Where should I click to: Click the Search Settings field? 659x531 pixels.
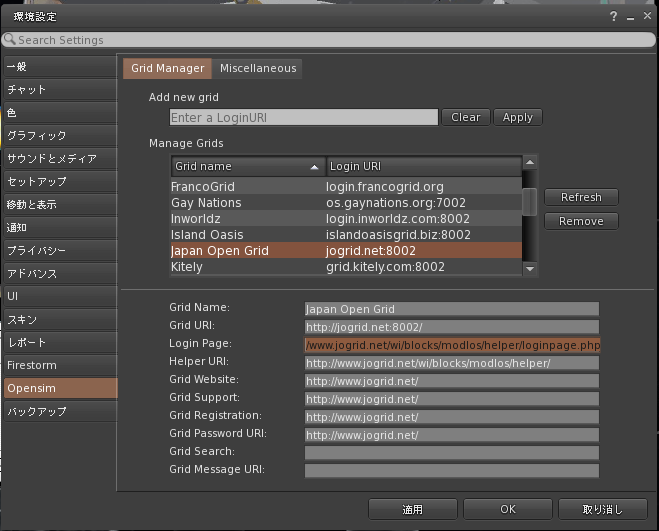point(328,40)
